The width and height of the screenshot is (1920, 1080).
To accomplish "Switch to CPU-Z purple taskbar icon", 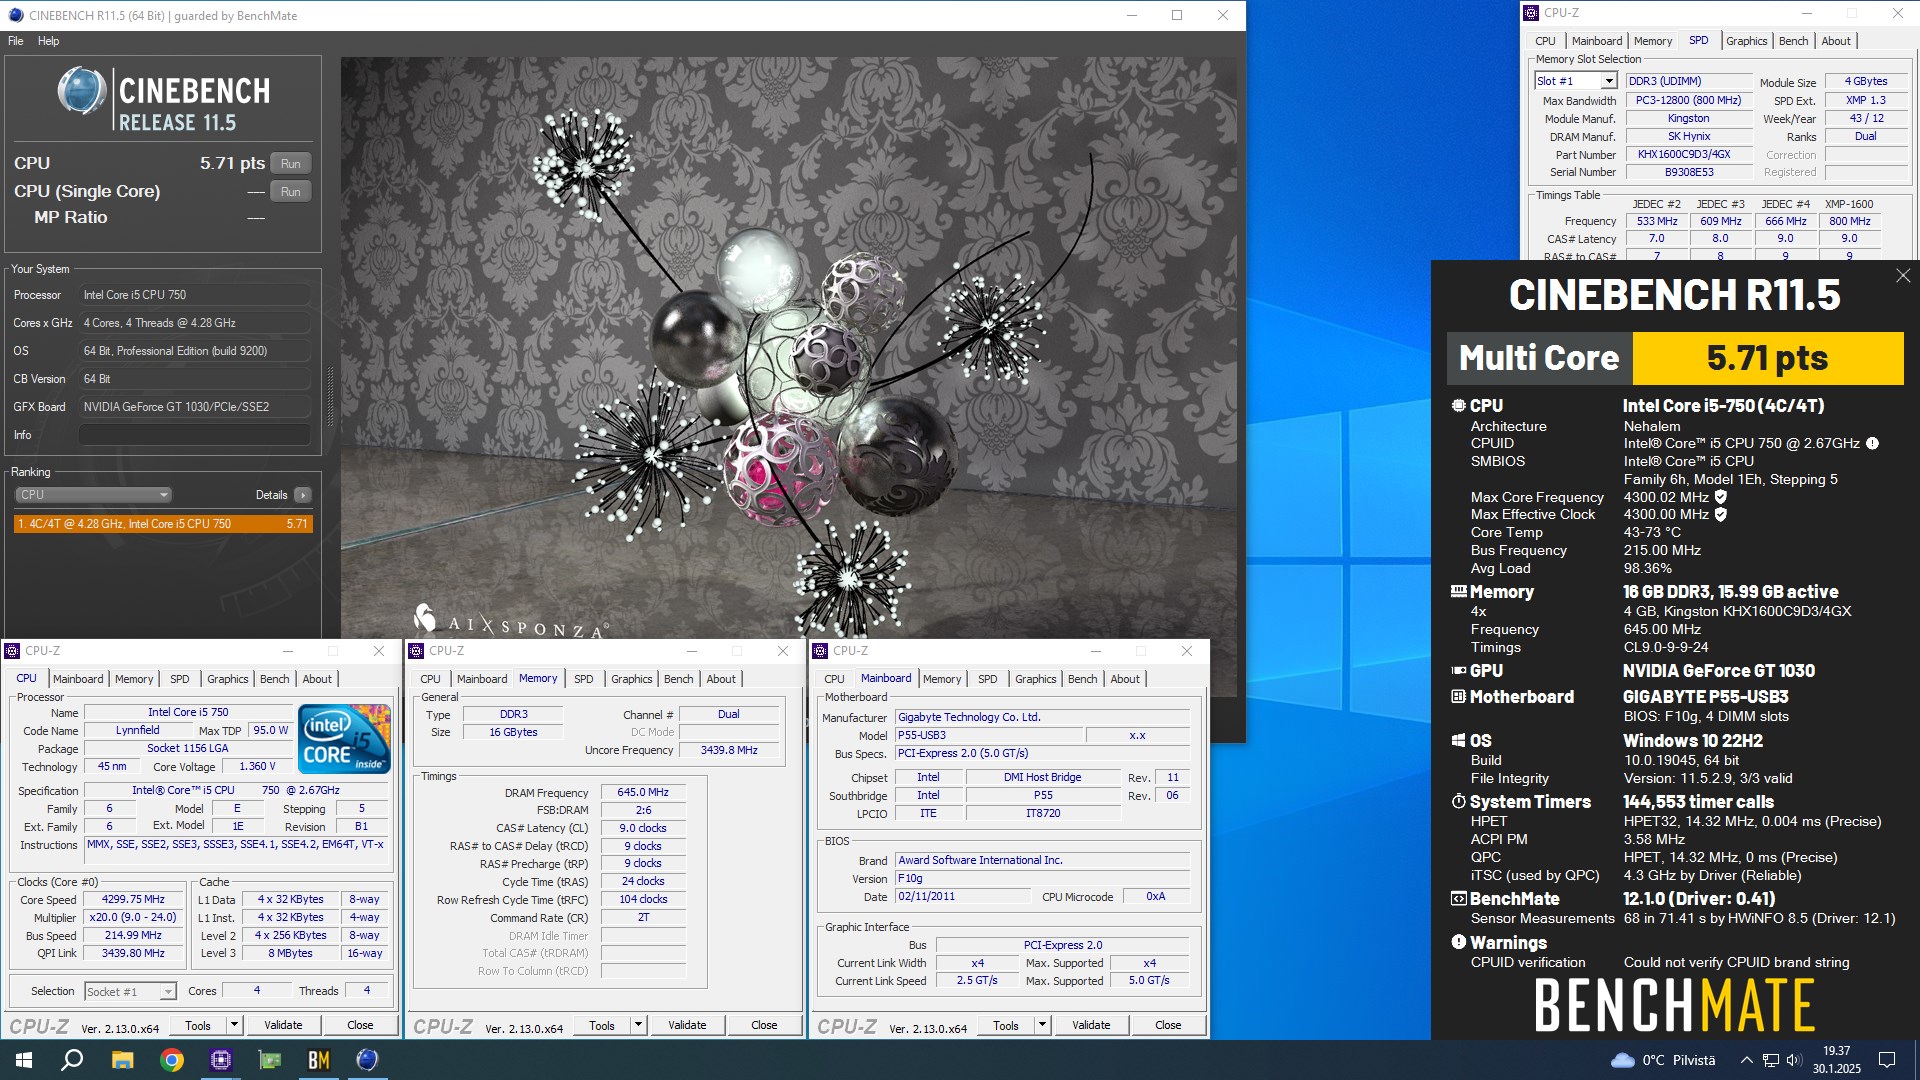I will [x=221, y=1060].
